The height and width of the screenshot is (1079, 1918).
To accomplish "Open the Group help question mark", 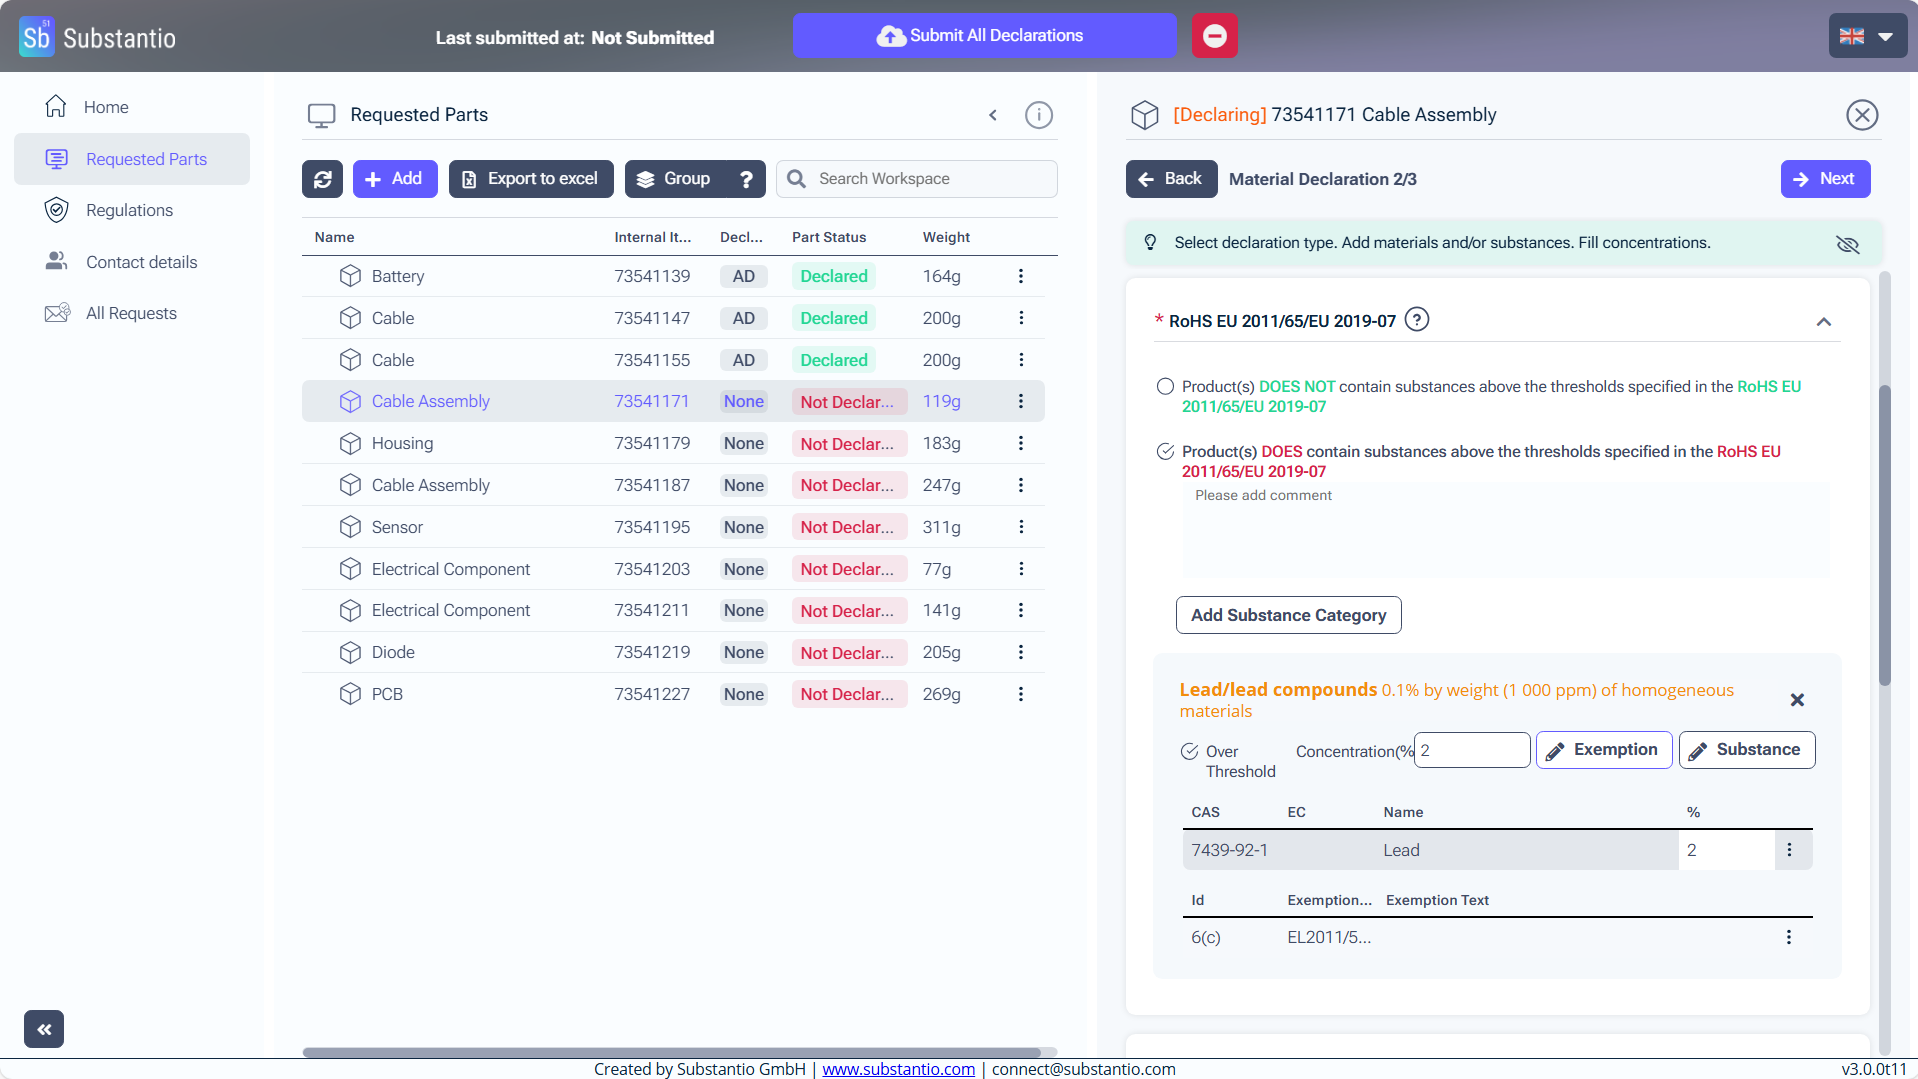I will pyautogui.click(x=746, y=179).
